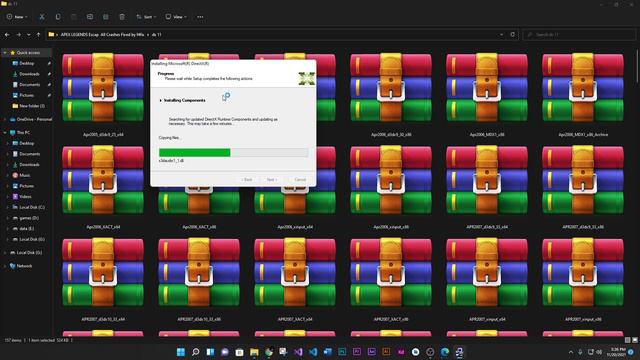This screenshot has height=360, width=640.
Task: Open Apr2005_d3dx9_25_x64 archive icon
Action: pos(103,87)
